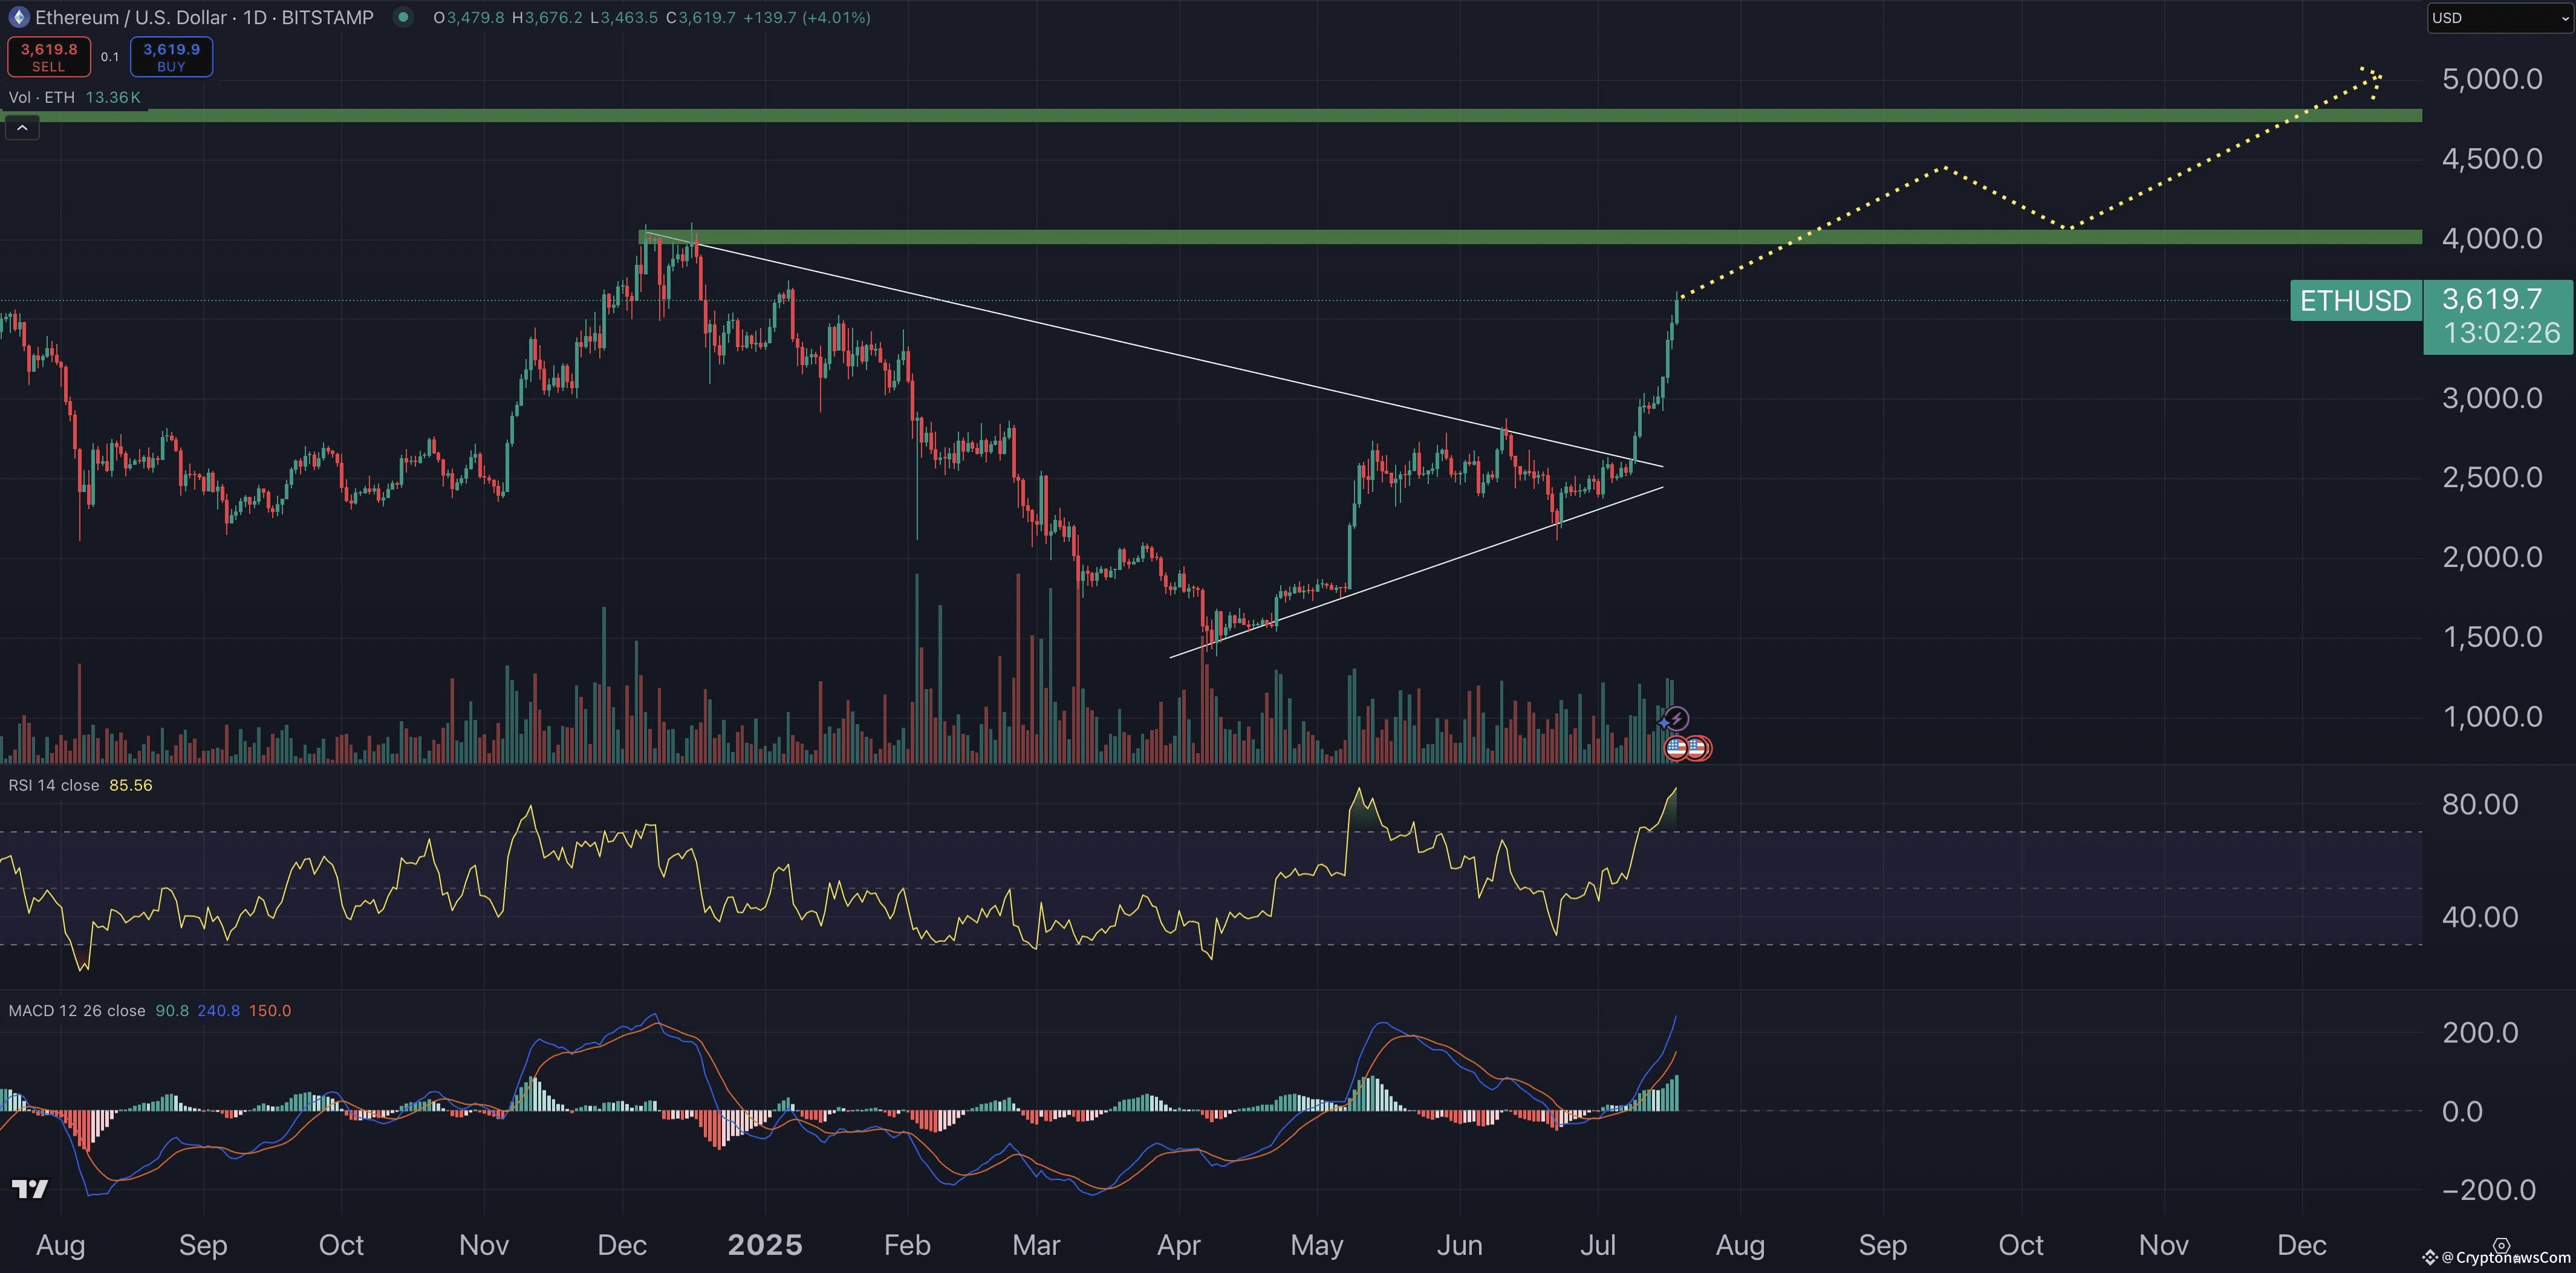Click the 4,000.0 price axis label
2576x1273 pixels.
[2492, 238]
